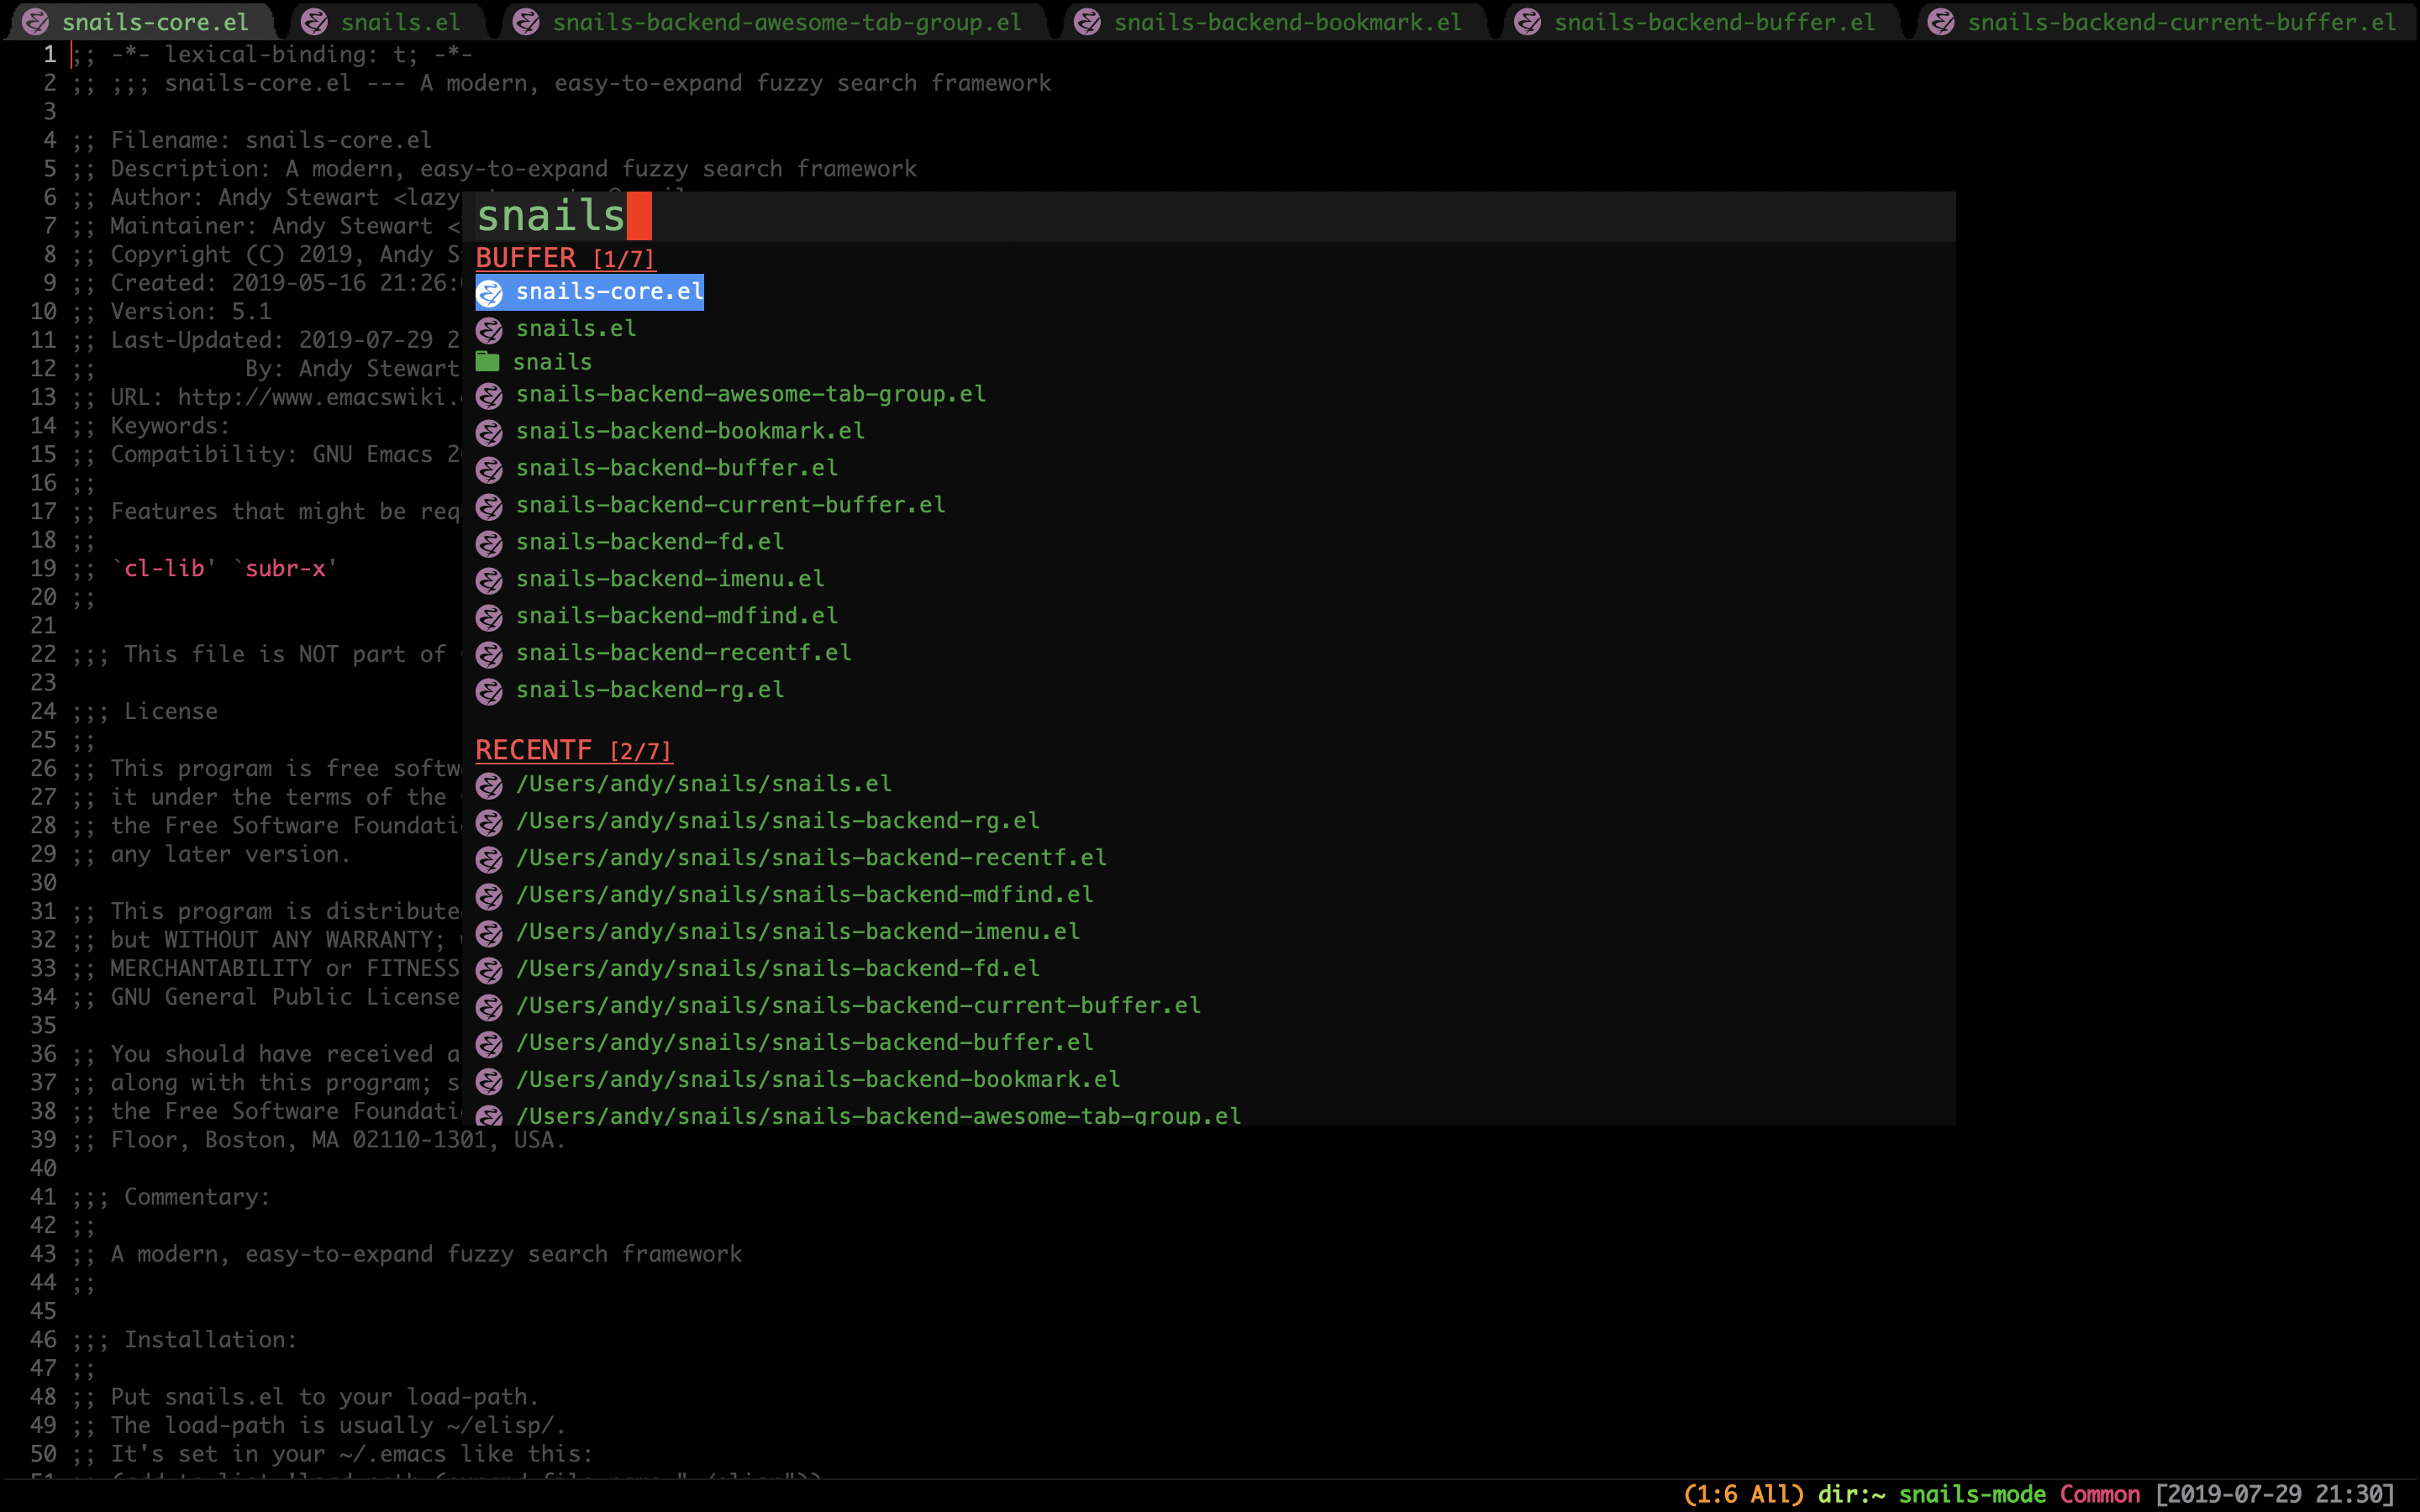Image resolution: width=2420 pixels, height=1512 pixels.
Task: Click the RECENTF [2/7] section header
Action: pos(573,750)
